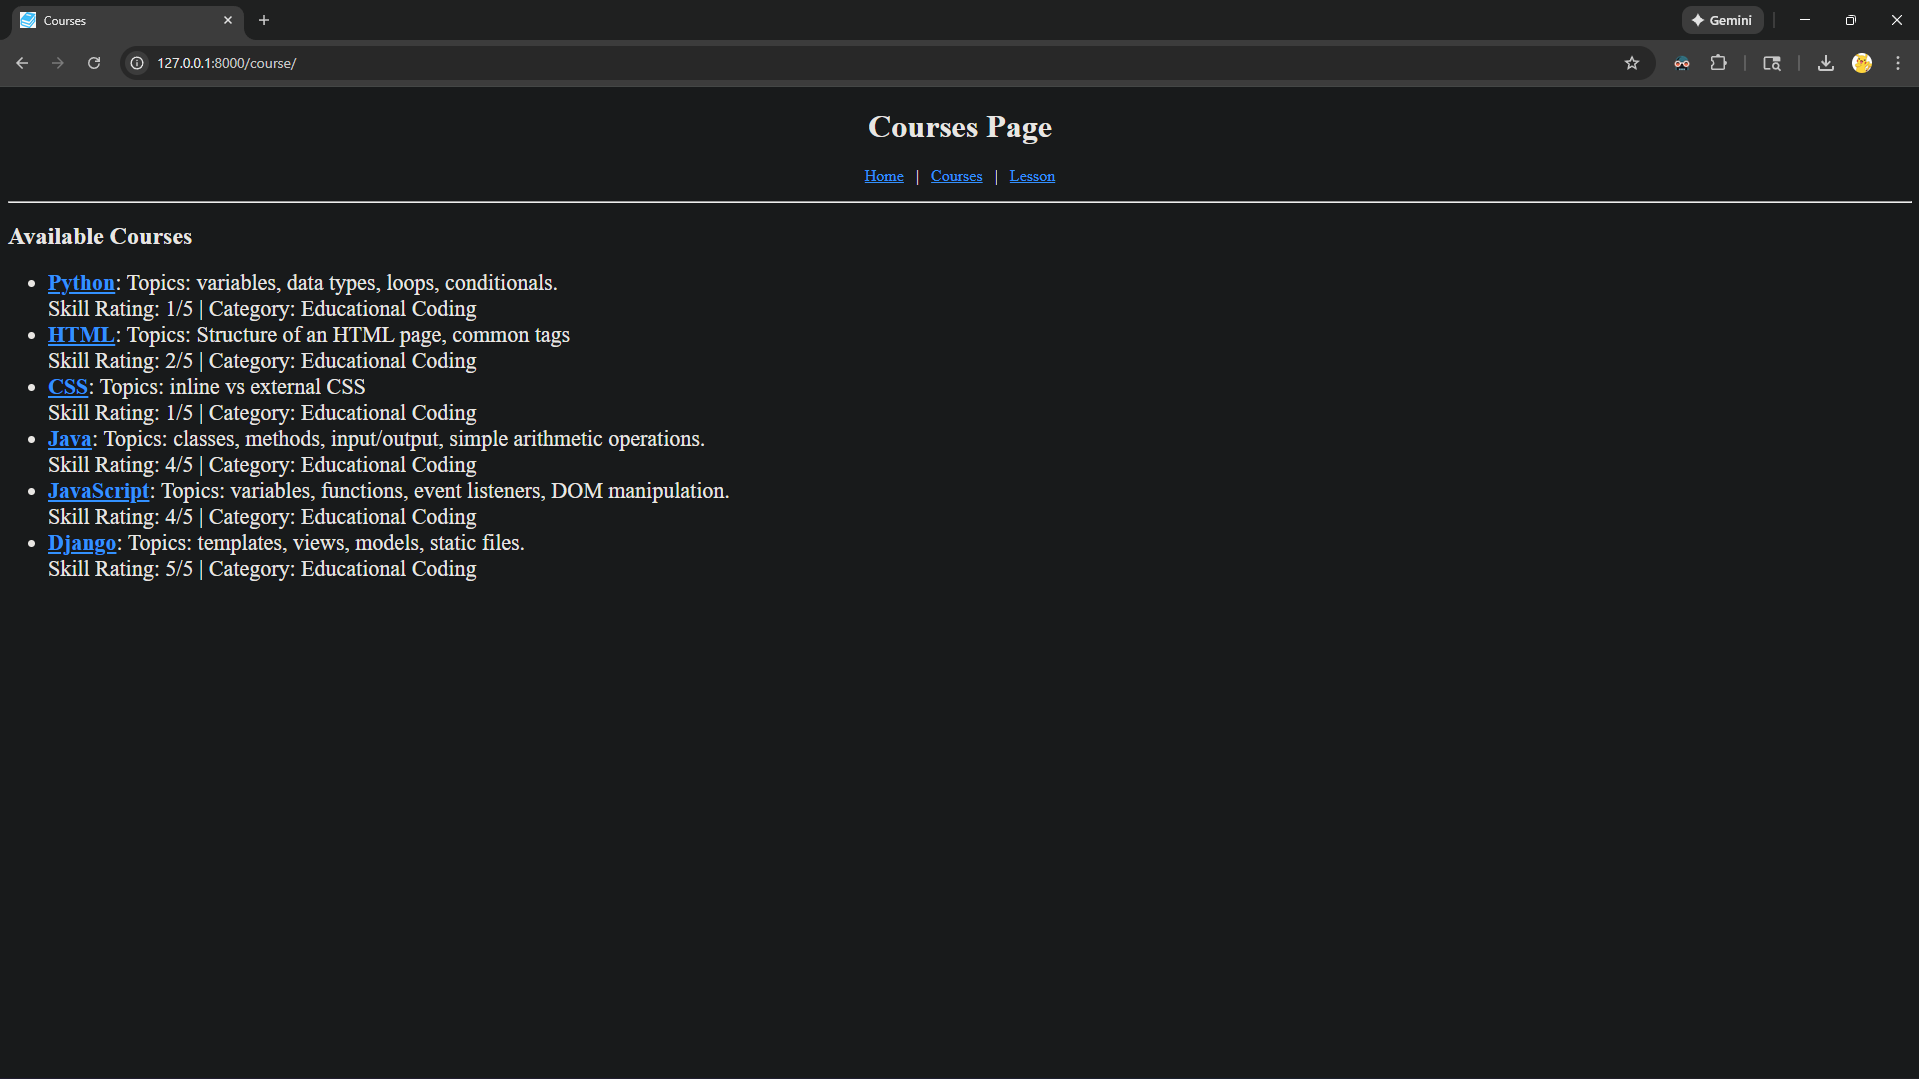Navigate to the Home link
This screenshot has width=1919, height=1079.
tap(883, 176)
